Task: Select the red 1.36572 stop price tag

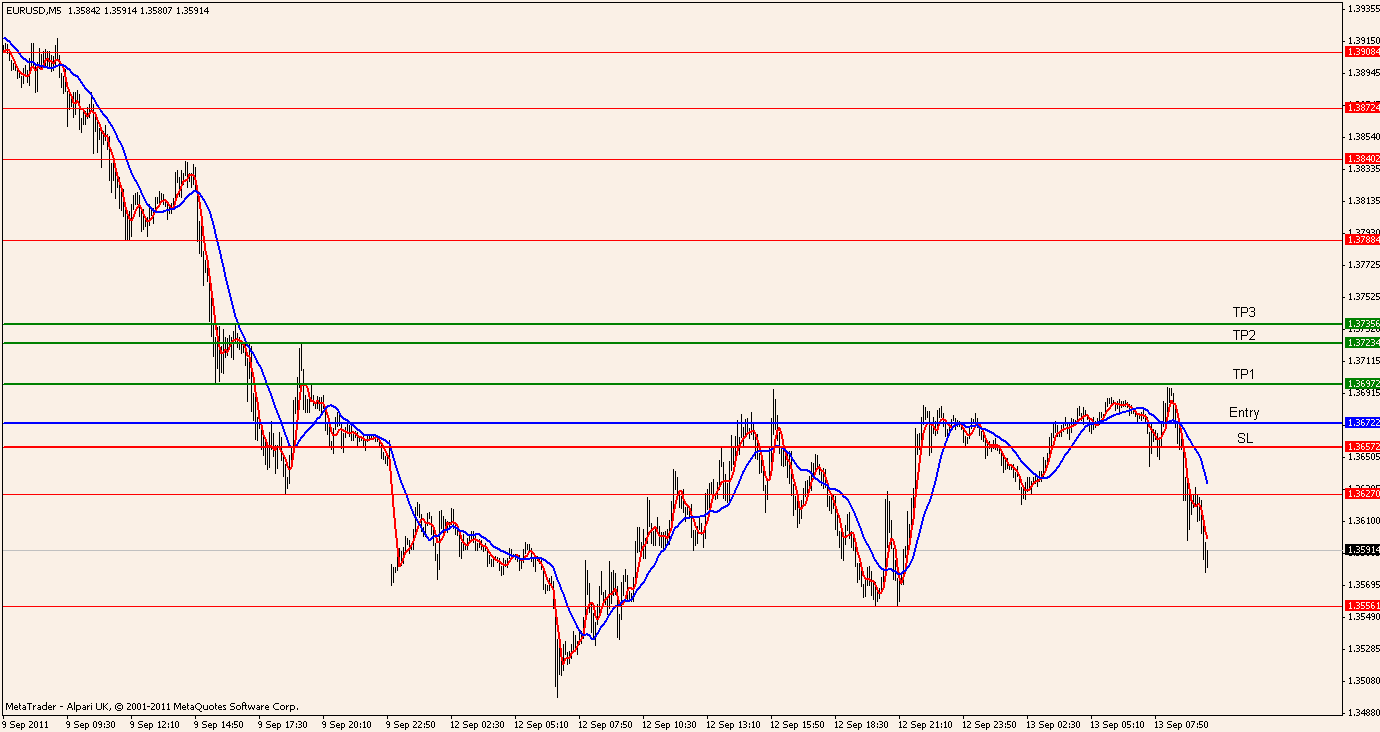Action: pos(1362,446)
